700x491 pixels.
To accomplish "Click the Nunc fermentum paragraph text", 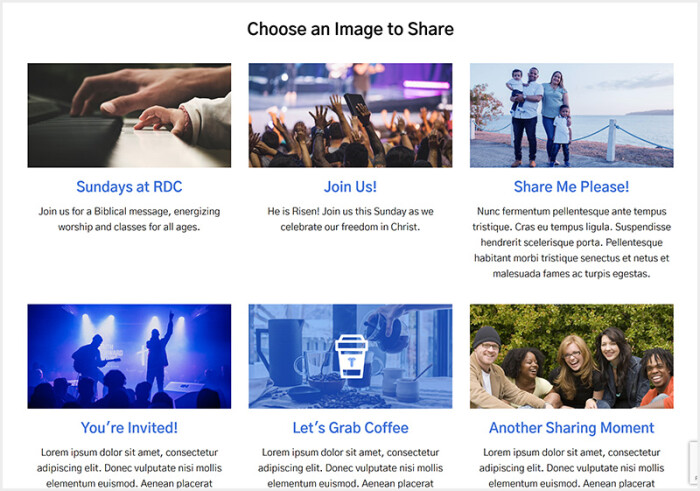I will 571,242.
